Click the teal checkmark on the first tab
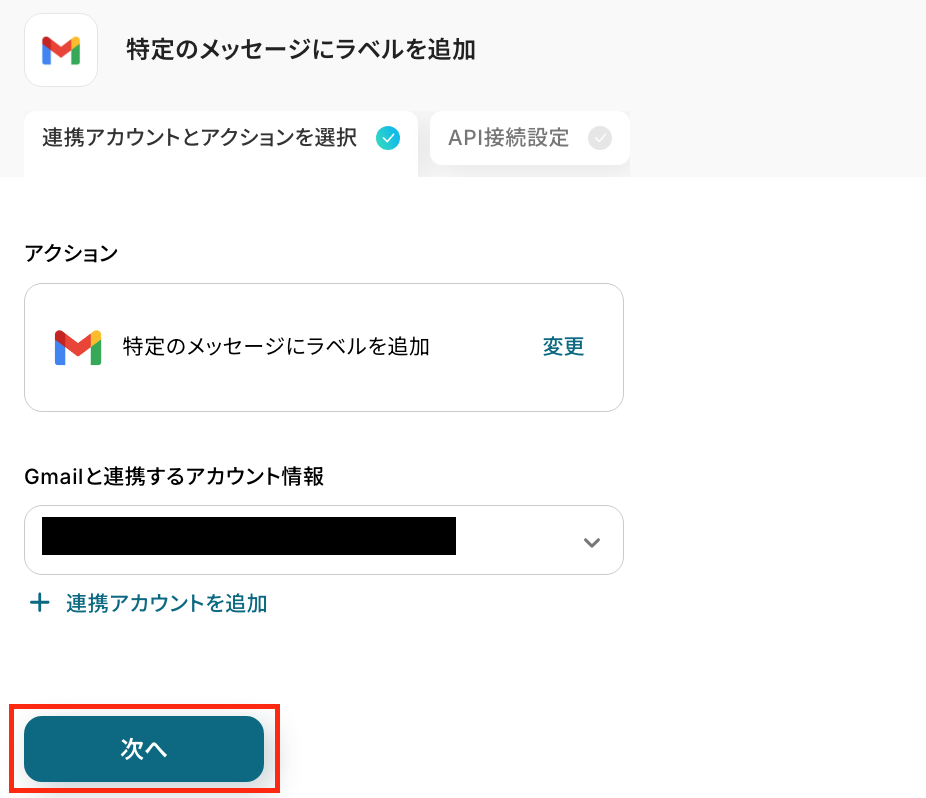The height and width of the screenshot is (798, 926). pos(387,138)
